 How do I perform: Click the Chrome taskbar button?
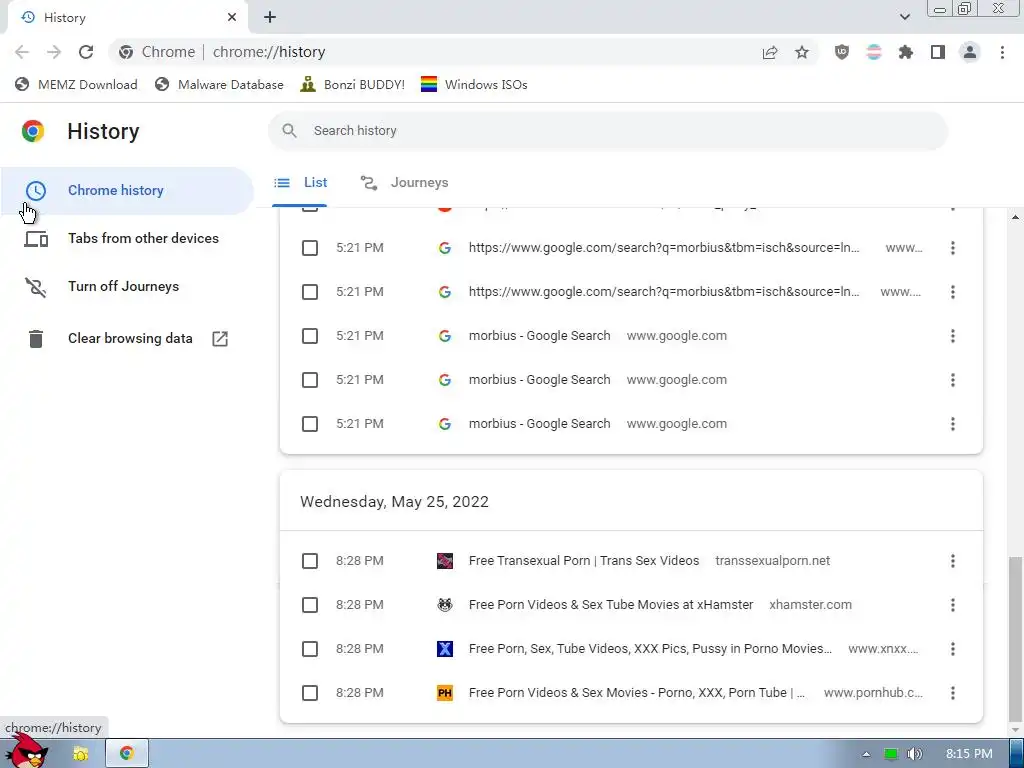click(x=127, y=753)
